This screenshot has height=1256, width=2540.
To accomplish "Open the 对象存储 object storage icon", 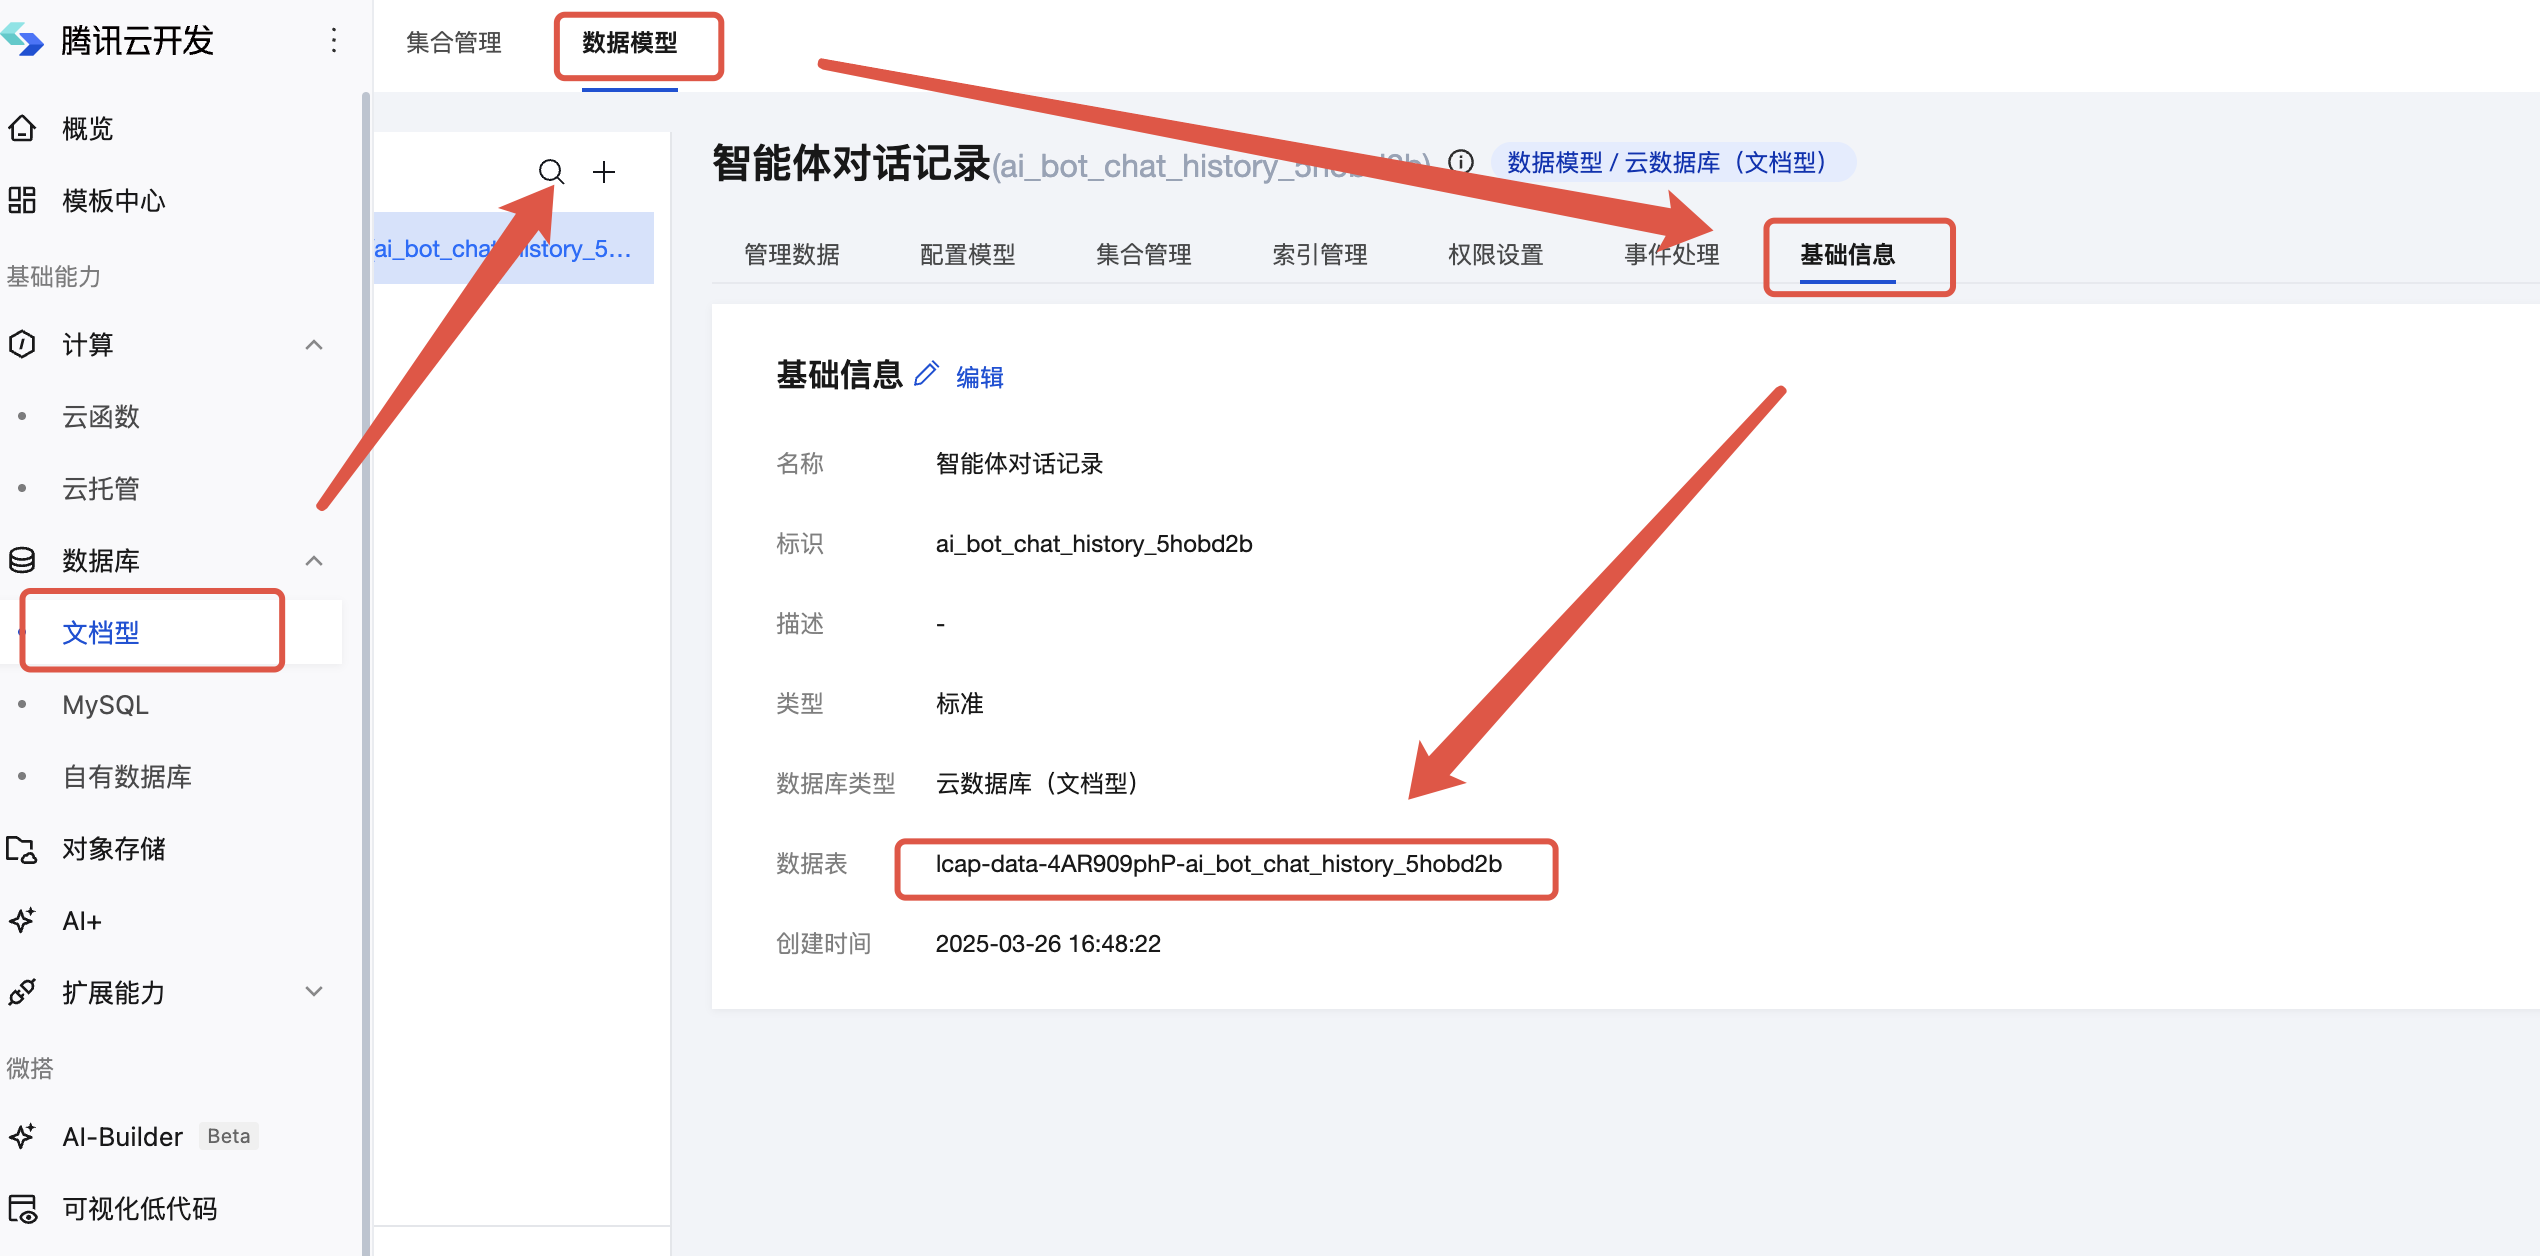I will 22,848.
